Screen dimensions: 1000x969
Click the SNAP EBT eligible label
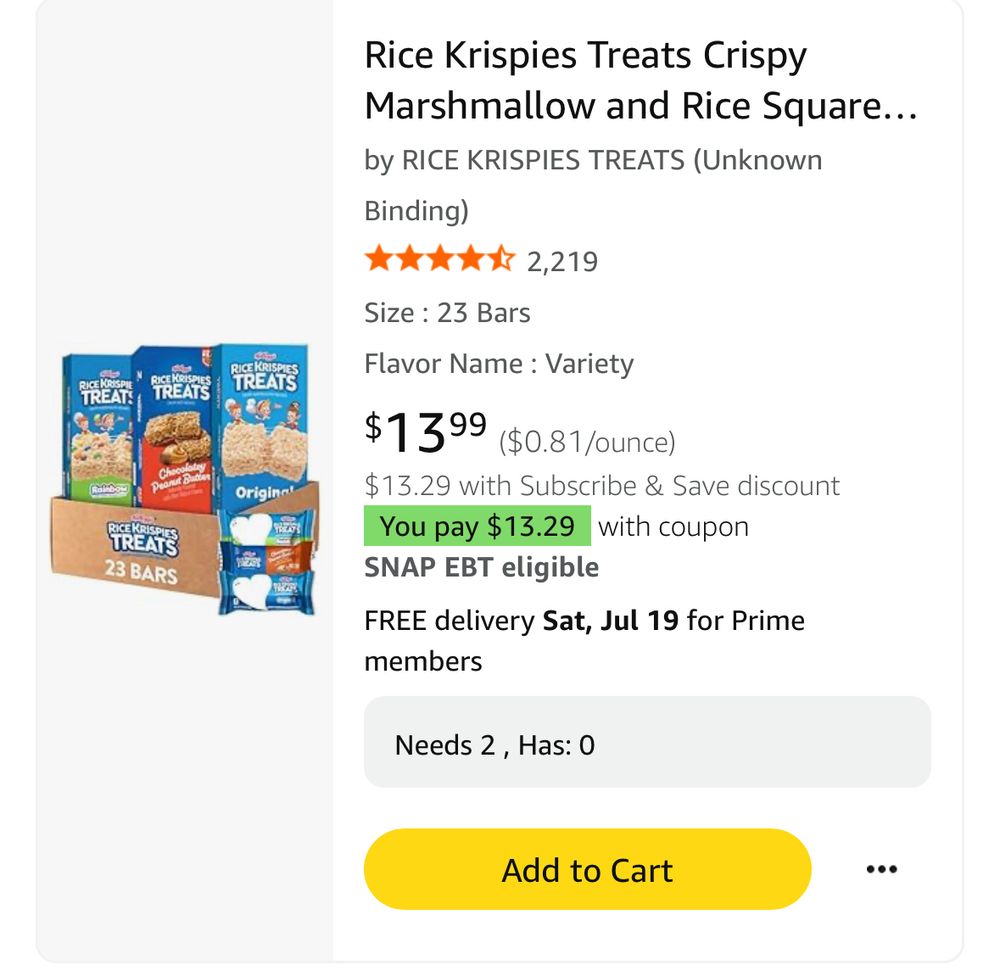coord(482,567)
